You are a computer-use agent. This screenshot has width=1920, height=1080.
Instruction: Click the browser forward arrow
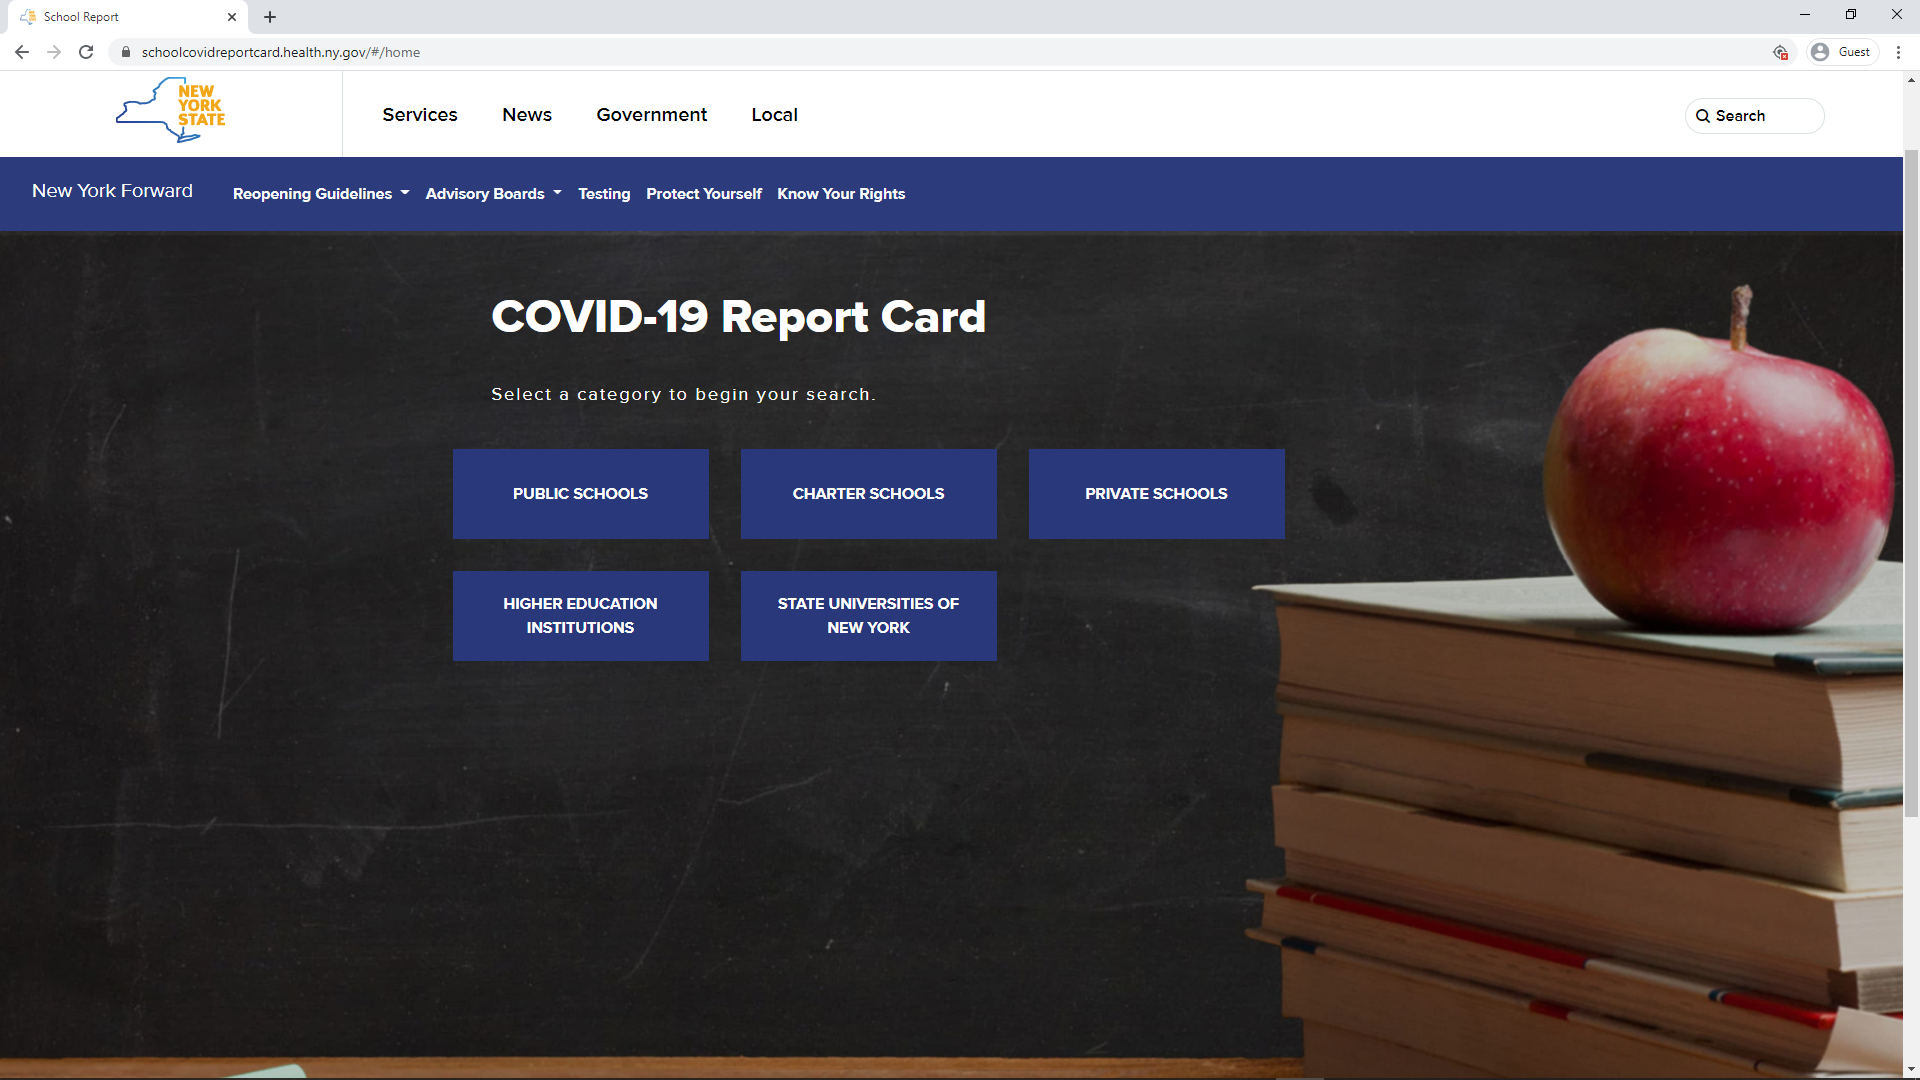54,52
